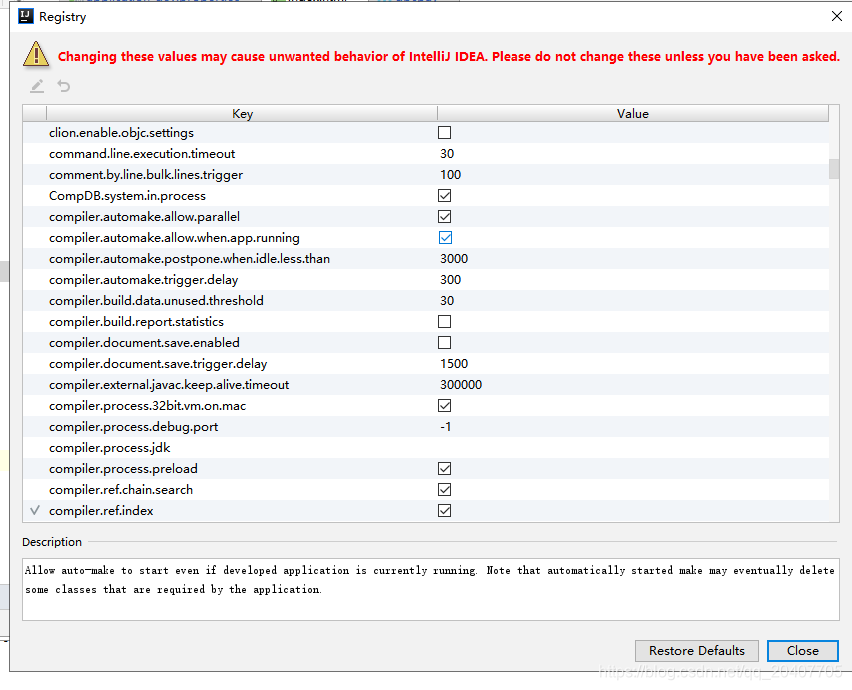852x690 pixels.
Task: Select compiler.process.debug.port key
Action: click(x=133, y=426)
